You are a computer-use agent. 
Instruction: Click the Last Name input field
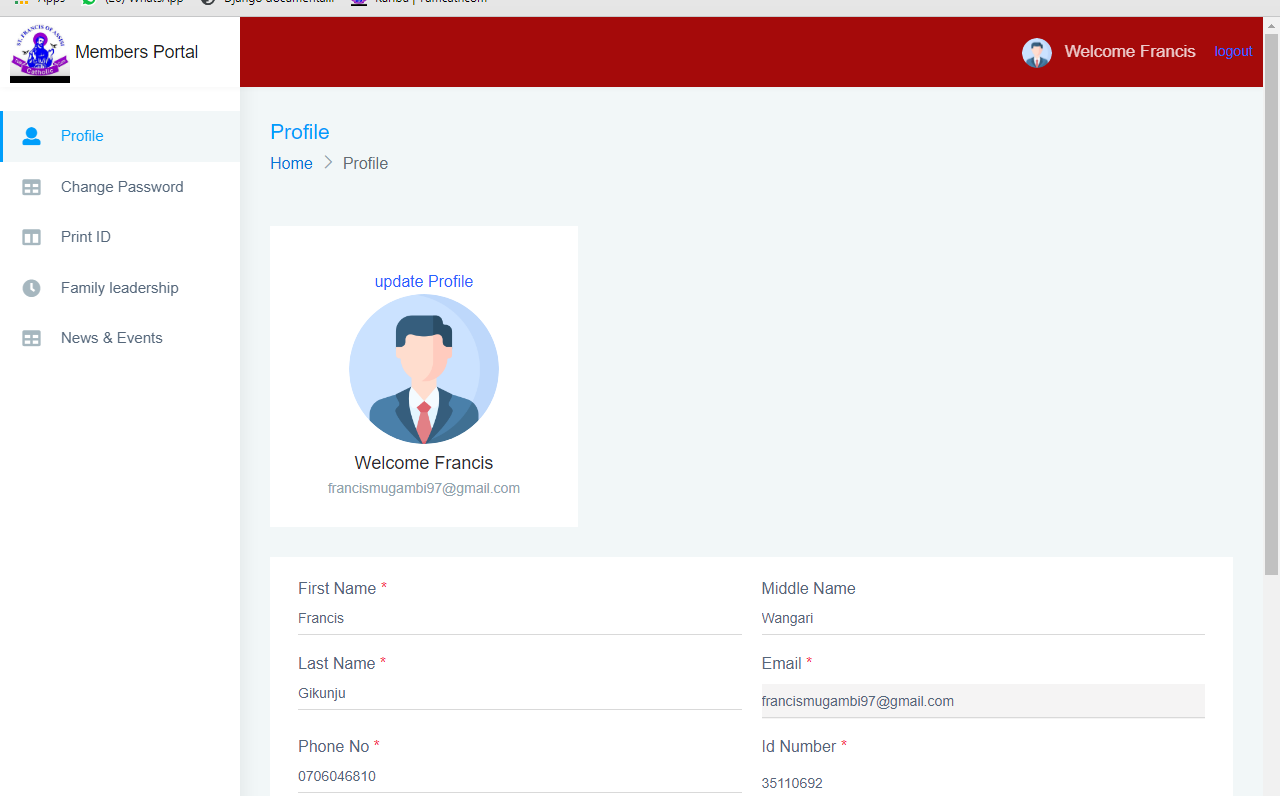519,694
